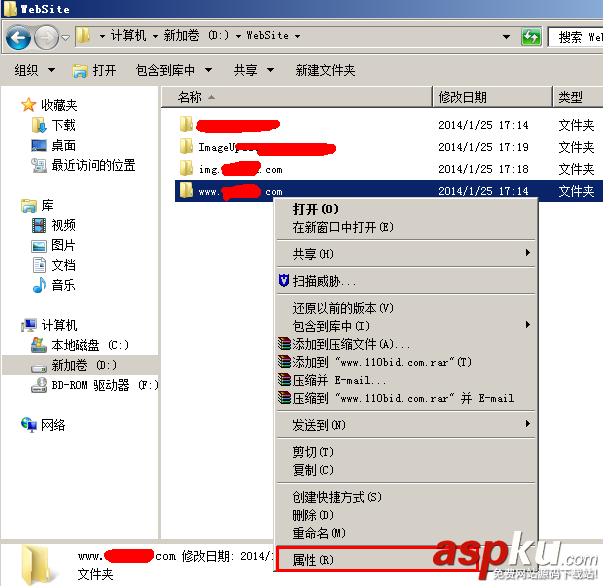Viewport: 603px width, 586px height.
Task: Select the first redacted folder in list
Action: click(230, 125)
